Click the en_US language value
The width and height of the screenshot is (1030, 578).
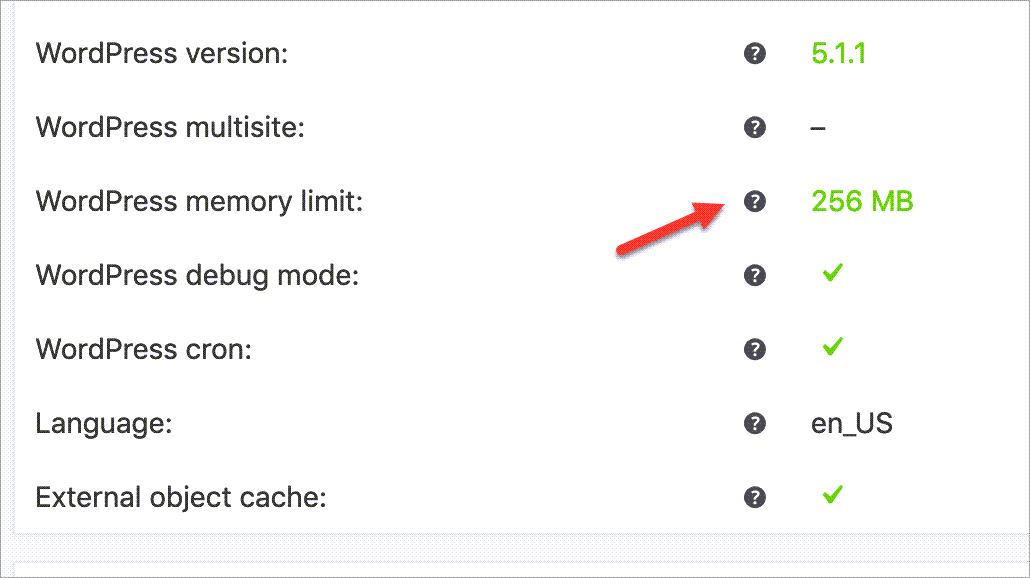pyautogui.click(x=851, y=424)
